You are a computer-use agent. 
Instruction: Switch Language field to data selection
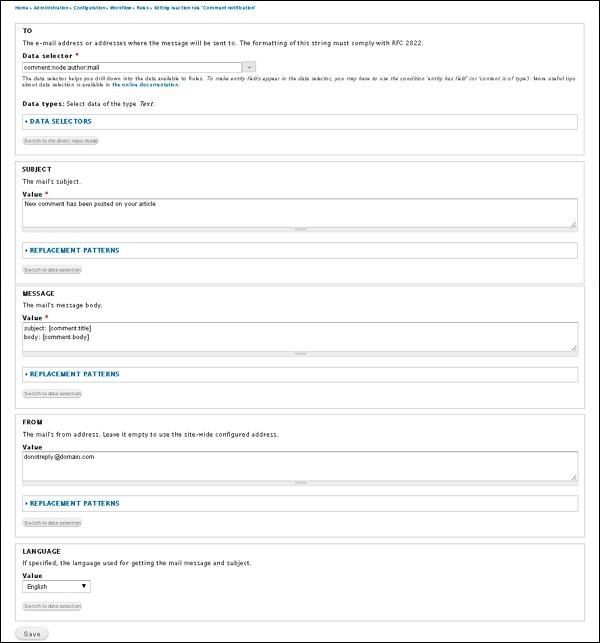52,606
